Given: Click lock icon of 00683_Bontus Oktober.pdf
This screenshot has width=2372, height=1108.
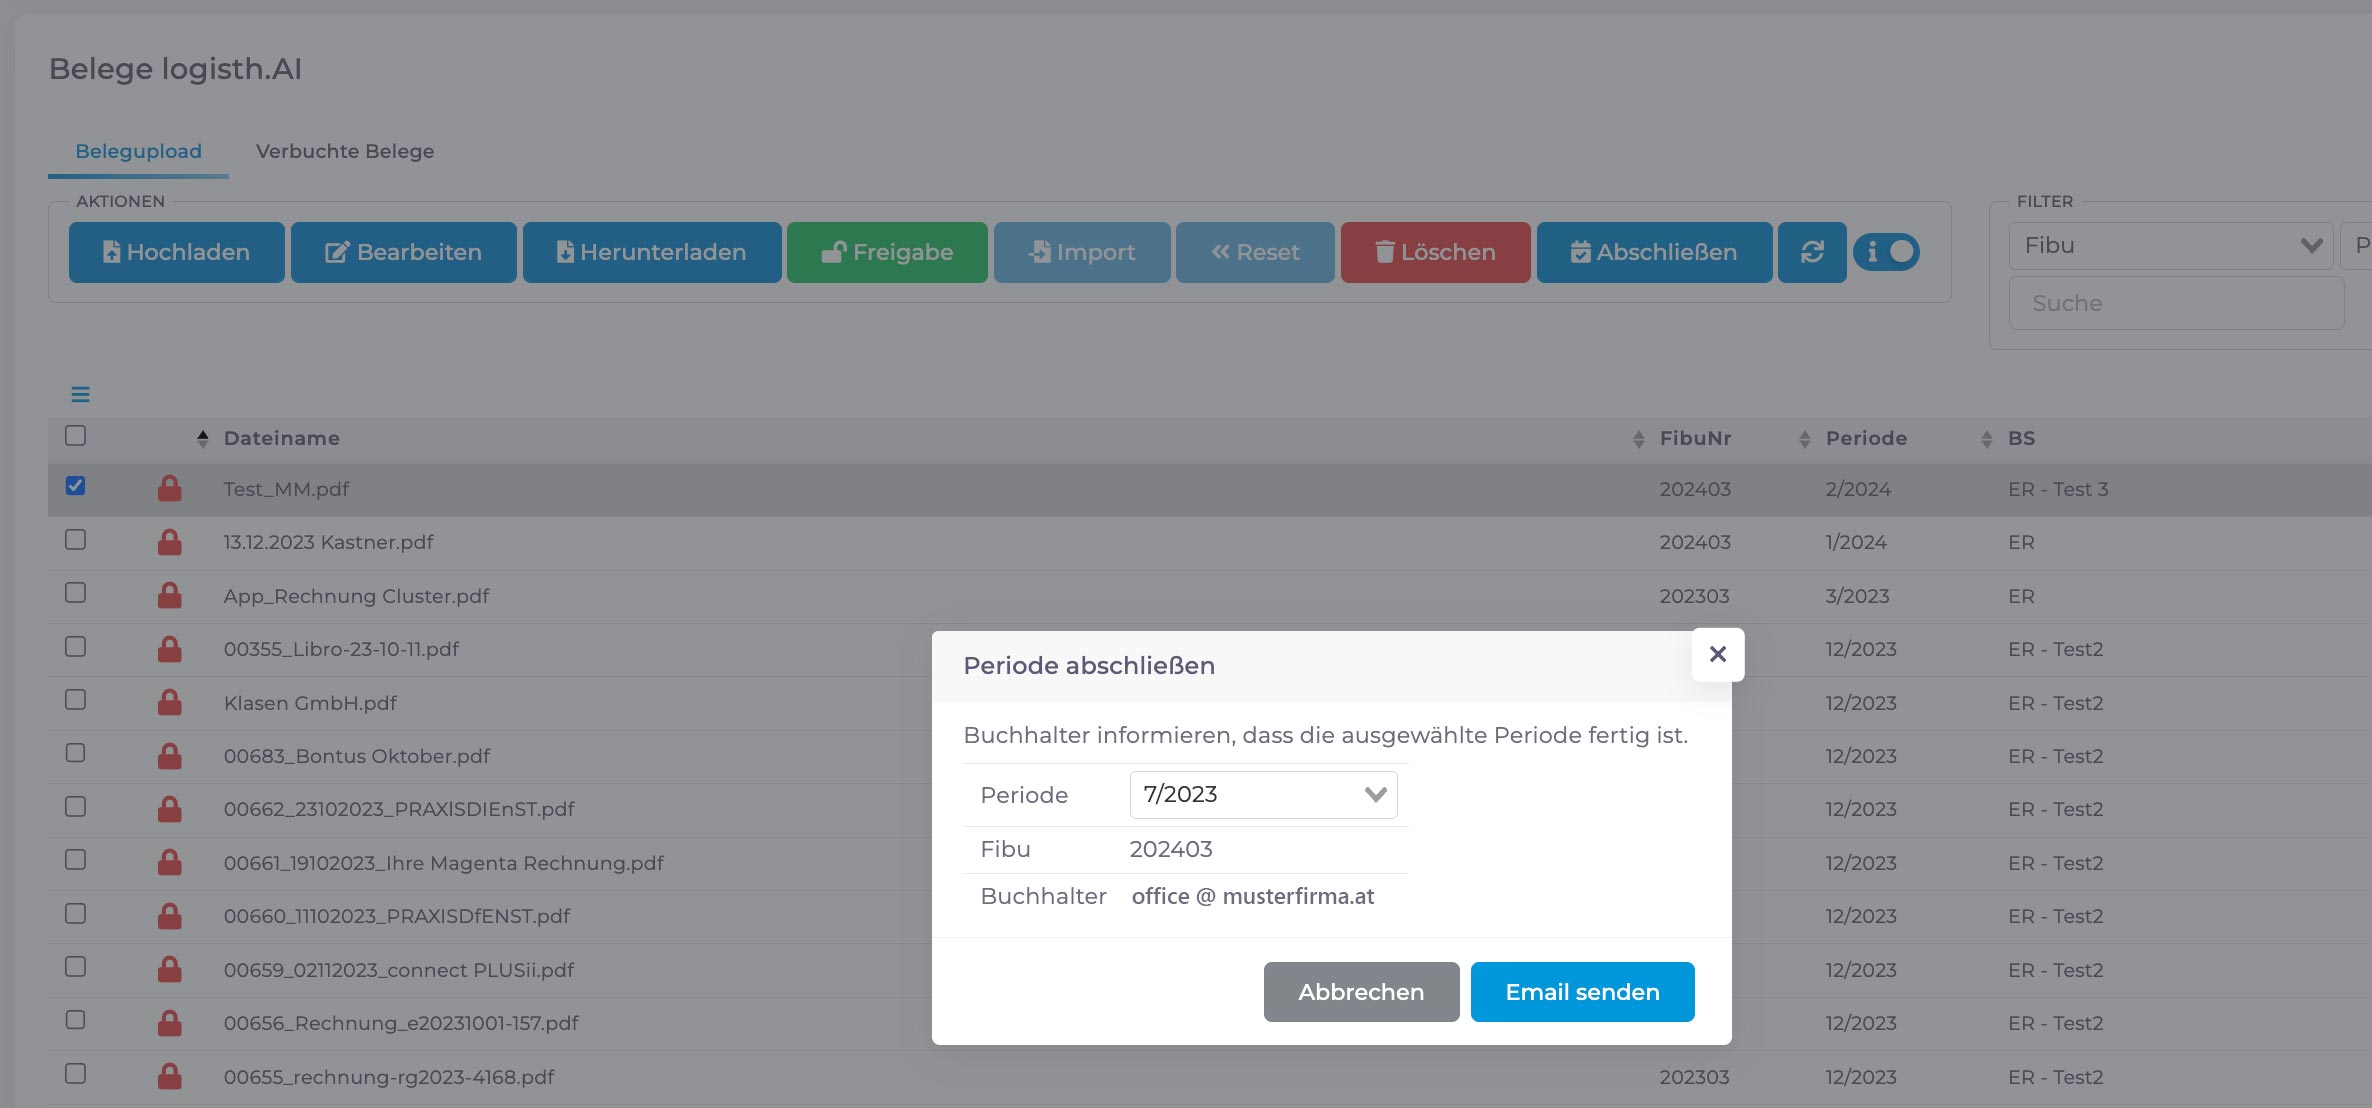Looking at the screenshot, I should coord(170,756).
